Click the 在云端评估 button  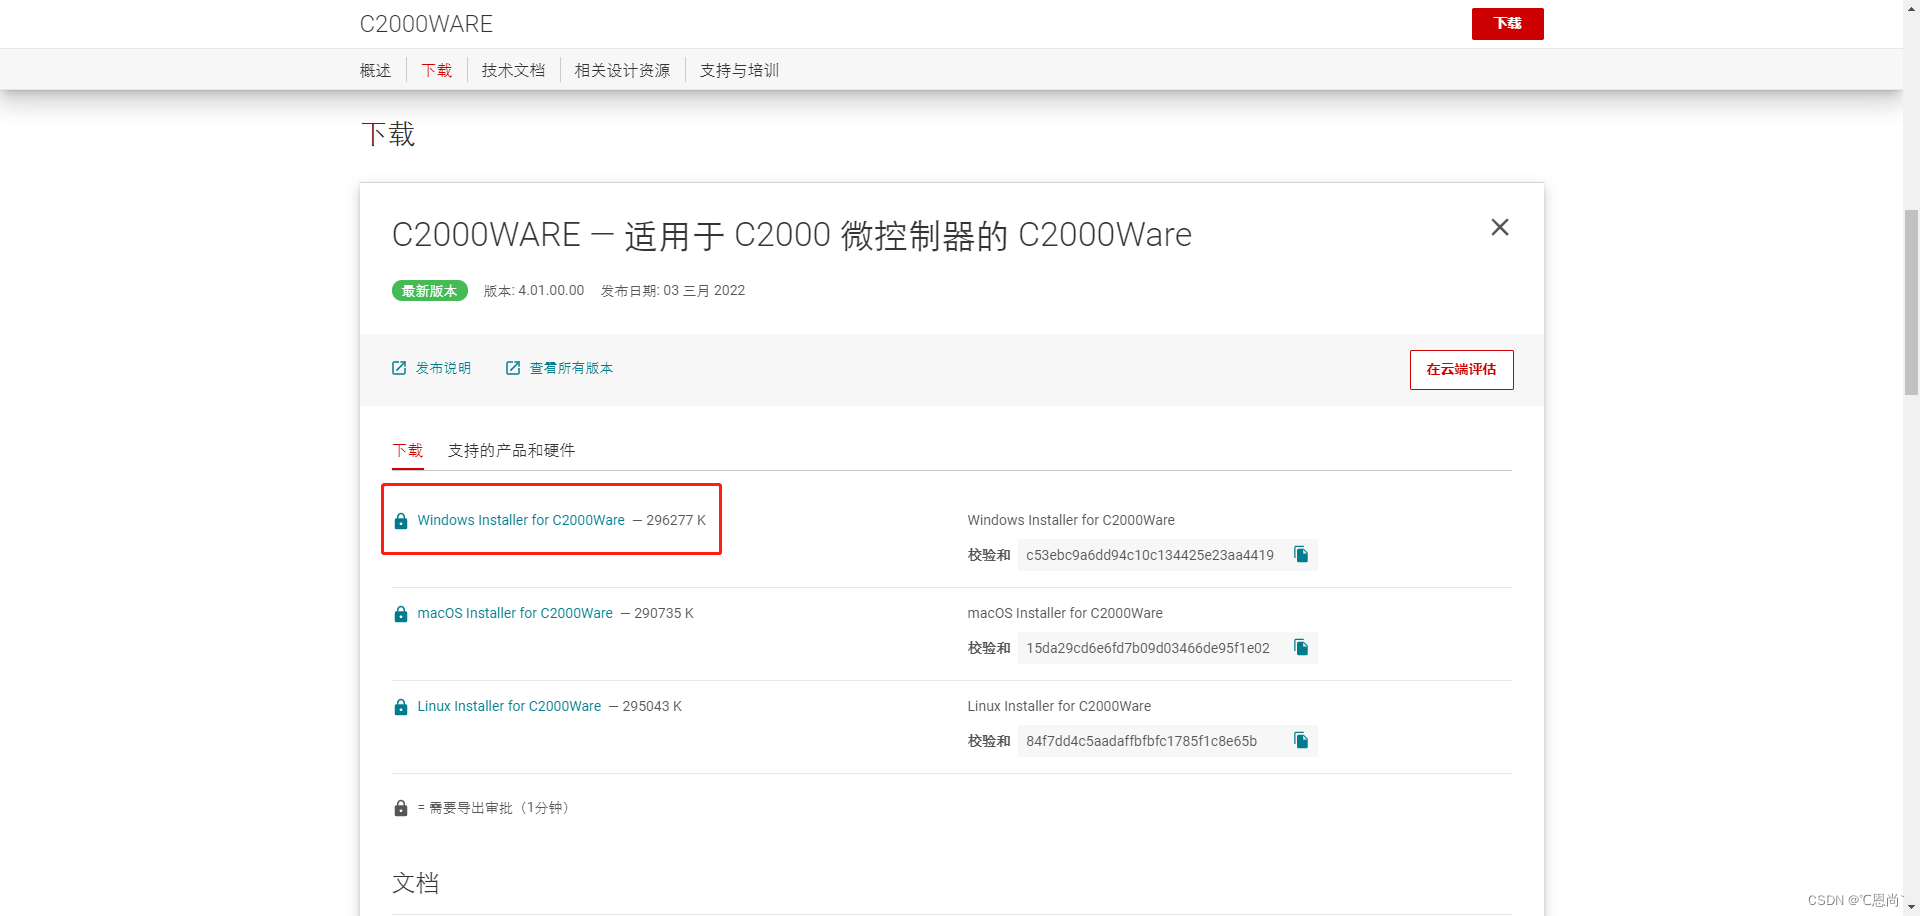click(1461, 370)
